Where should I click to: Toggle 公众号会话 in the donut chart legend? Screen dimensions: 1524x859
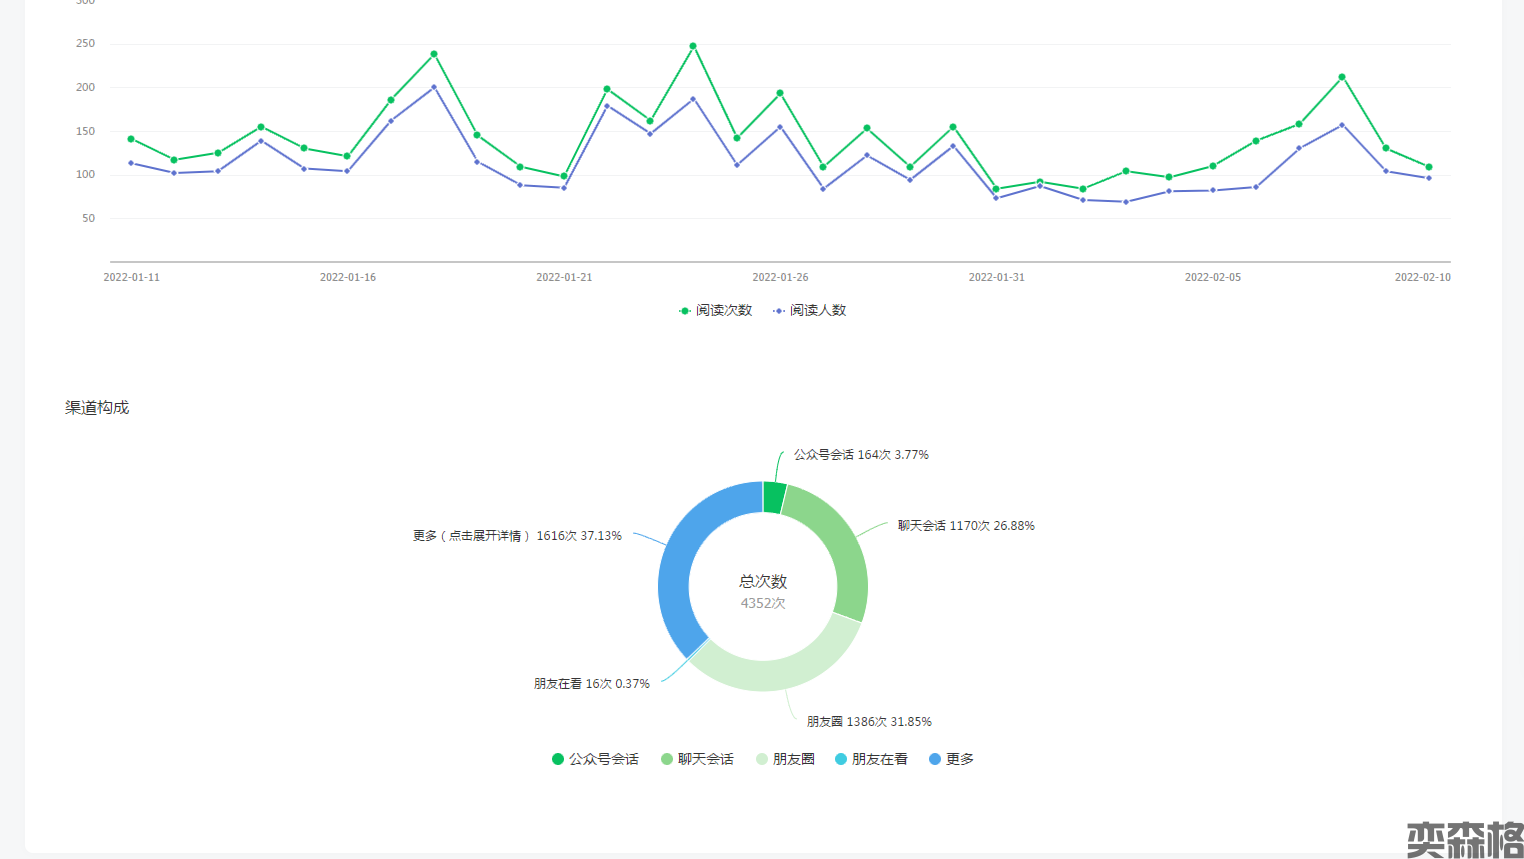point(595,759)
